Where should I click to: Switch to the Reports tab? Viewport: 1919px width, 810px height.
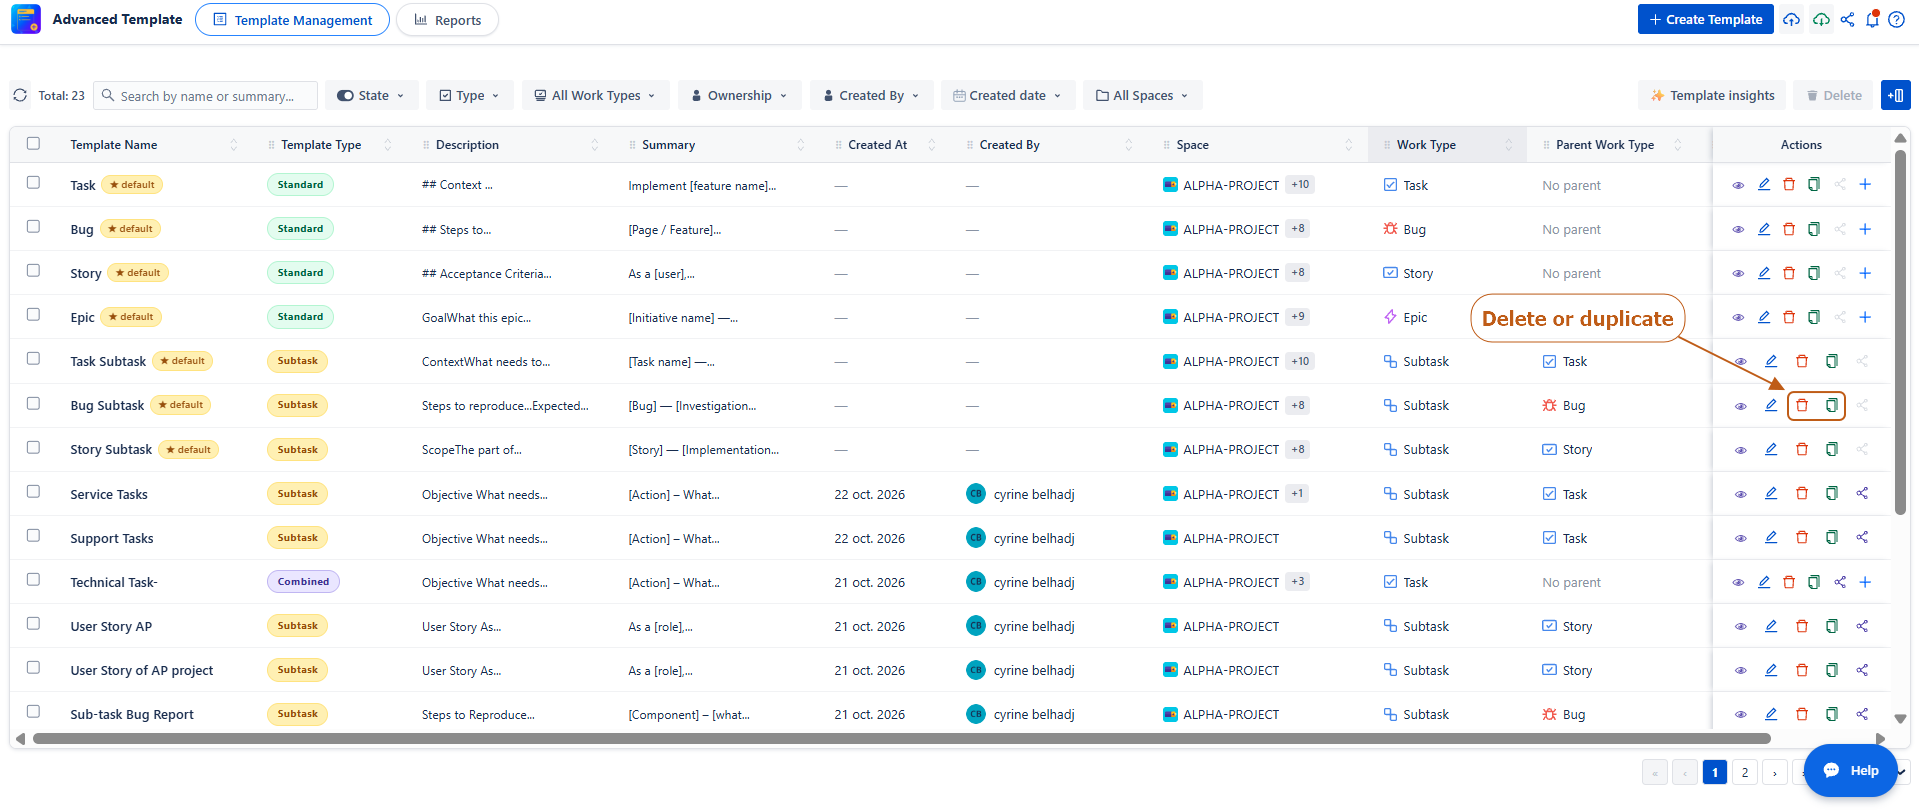(447, 20)
